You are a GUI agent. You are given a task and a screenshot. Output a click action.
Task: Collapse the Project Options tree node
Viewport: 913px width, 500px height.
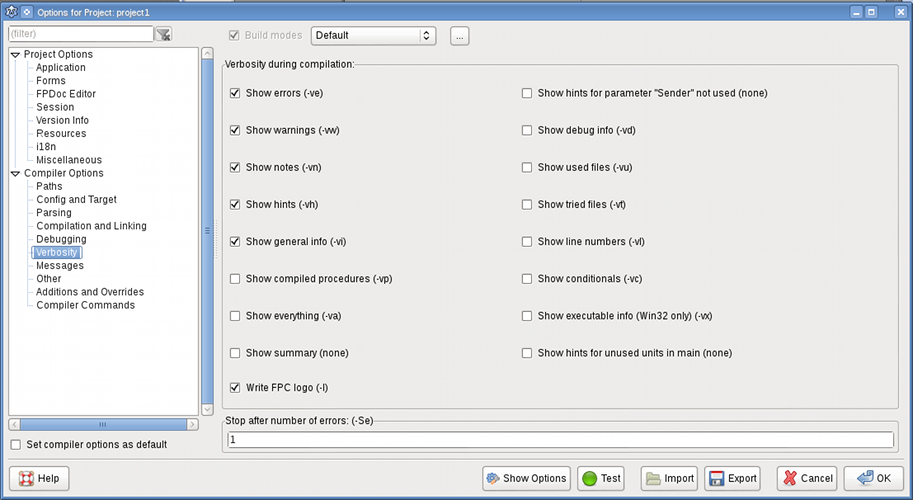tap(15, 55)
